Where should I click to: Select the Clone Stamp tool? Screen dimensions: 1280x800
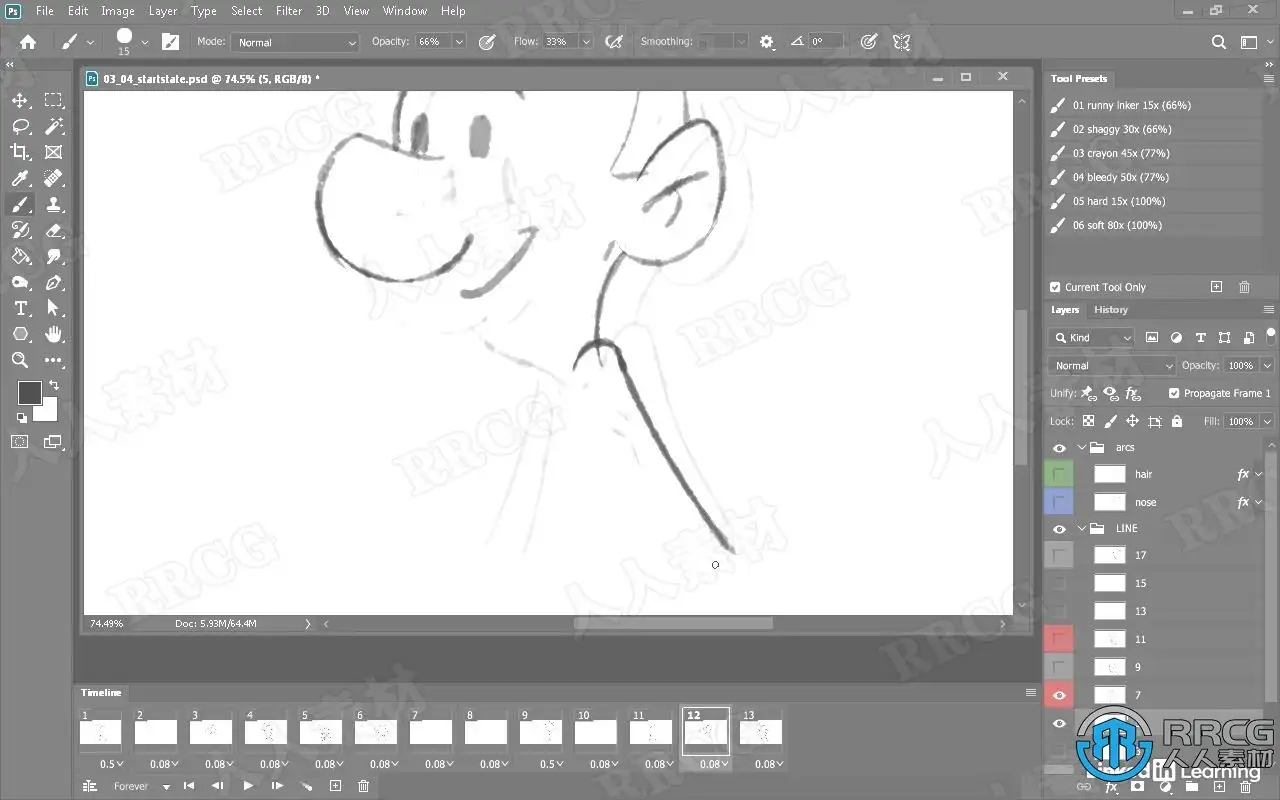tap(54, 204)
